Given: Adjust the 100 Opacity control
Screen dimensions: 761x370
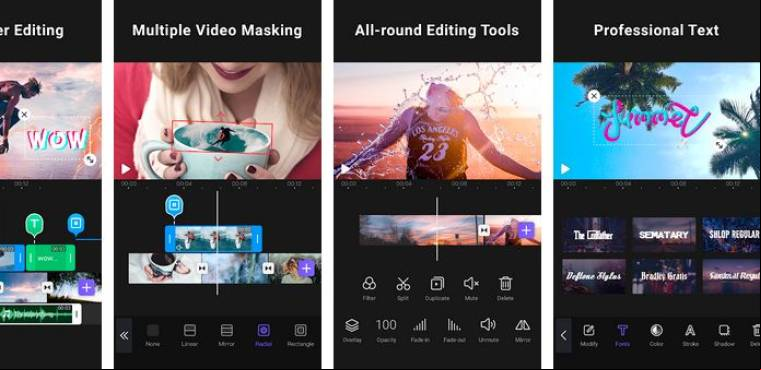Looking at the screenshot, I should (386, 325).
